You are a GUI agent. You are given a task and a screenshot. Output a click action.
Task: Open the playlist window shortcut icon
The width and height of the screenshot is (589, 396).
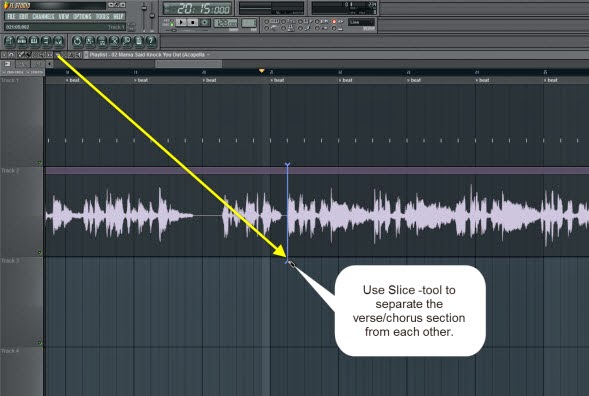pyautogui.click(x=9, y=41)
